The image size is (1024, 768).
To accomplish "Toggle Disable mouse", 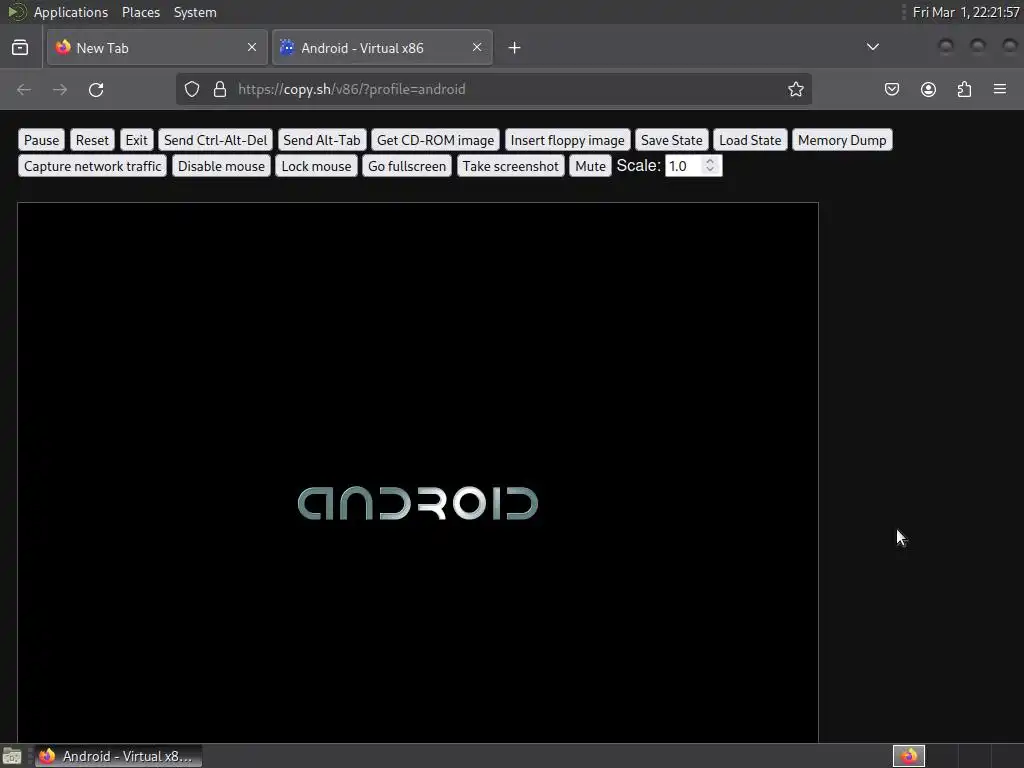I will tap(221, 166).
